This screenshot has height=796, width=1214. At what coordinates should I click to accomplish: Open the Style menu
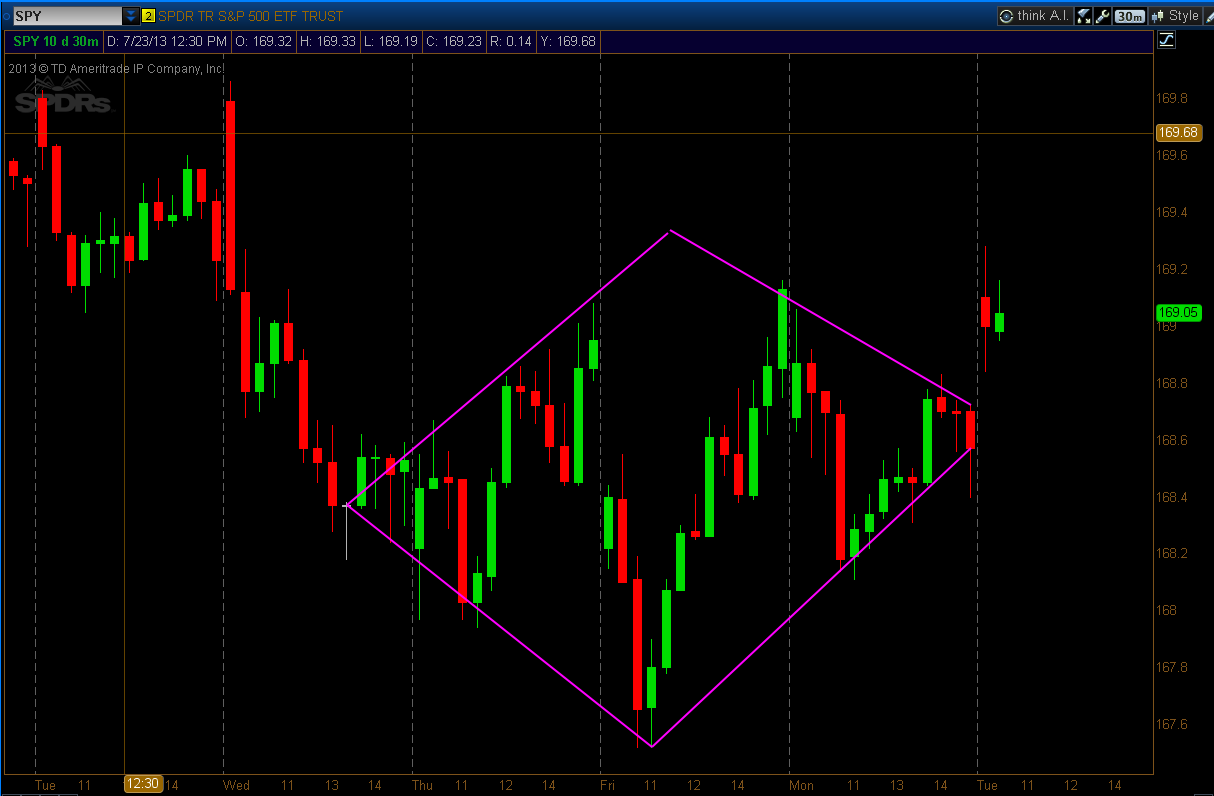pyautogui.click(x=1175, y=16)
